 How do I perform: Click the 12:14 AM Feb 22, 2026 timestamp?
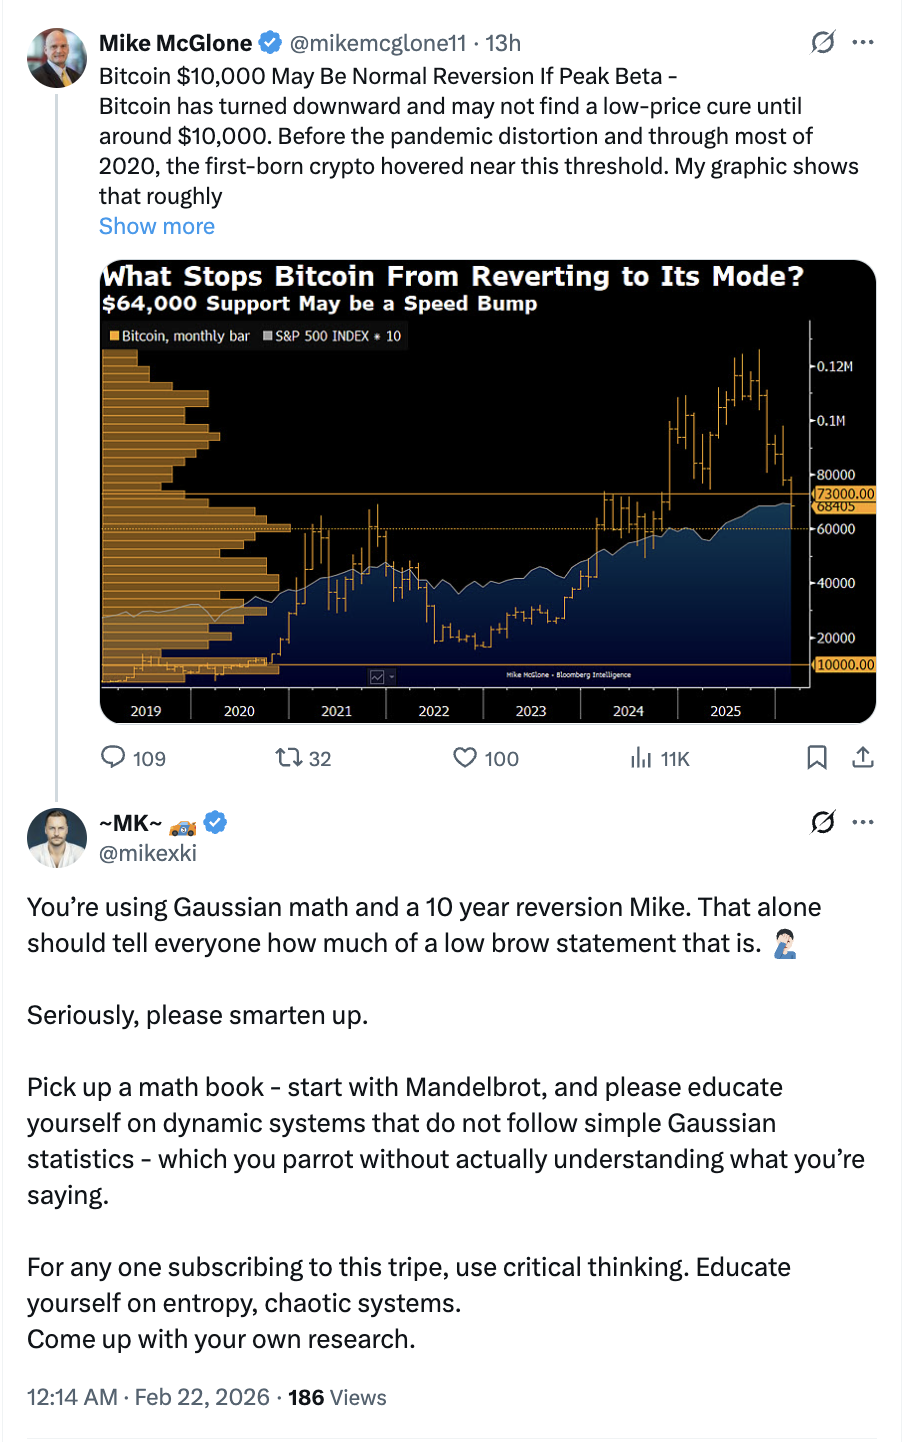point(148,1397)
